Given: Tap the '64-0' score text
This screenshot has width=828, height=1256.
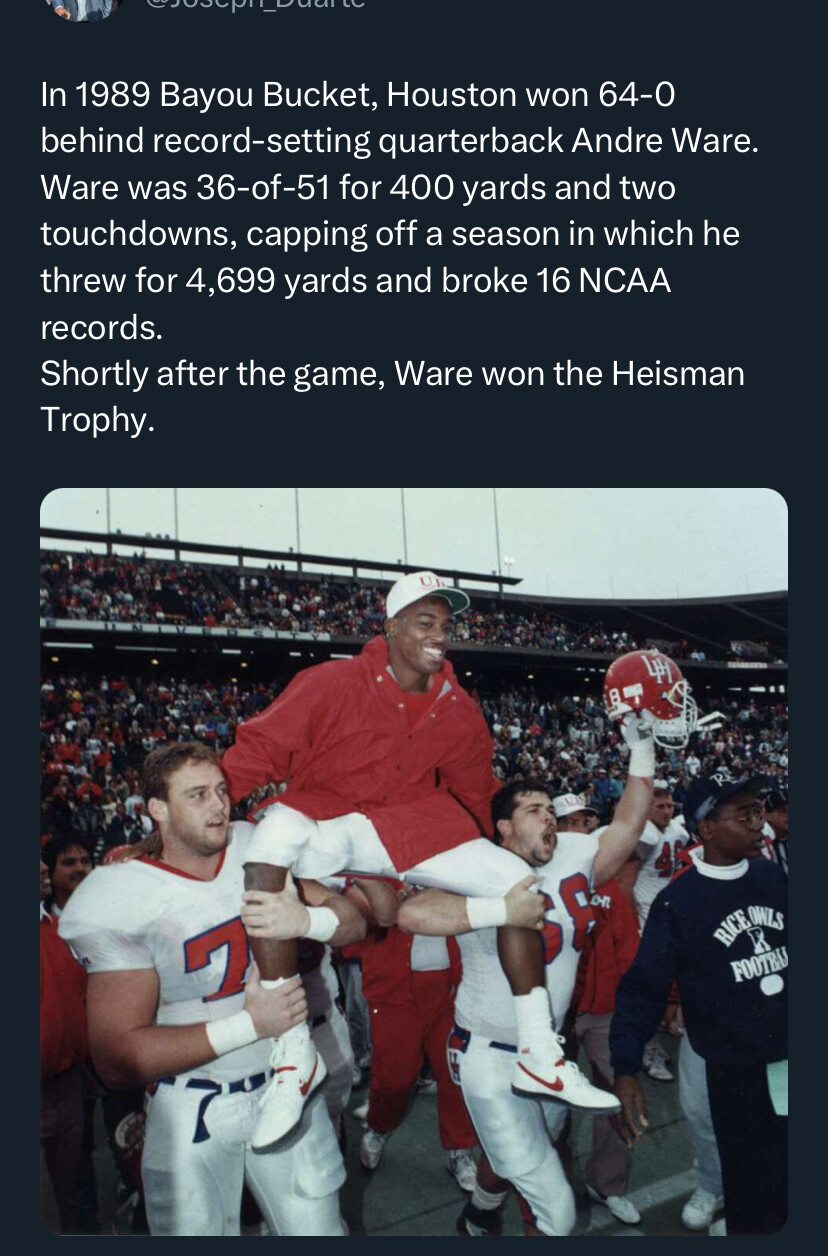Looking at the screenshot, I should (x=638, y=95).
